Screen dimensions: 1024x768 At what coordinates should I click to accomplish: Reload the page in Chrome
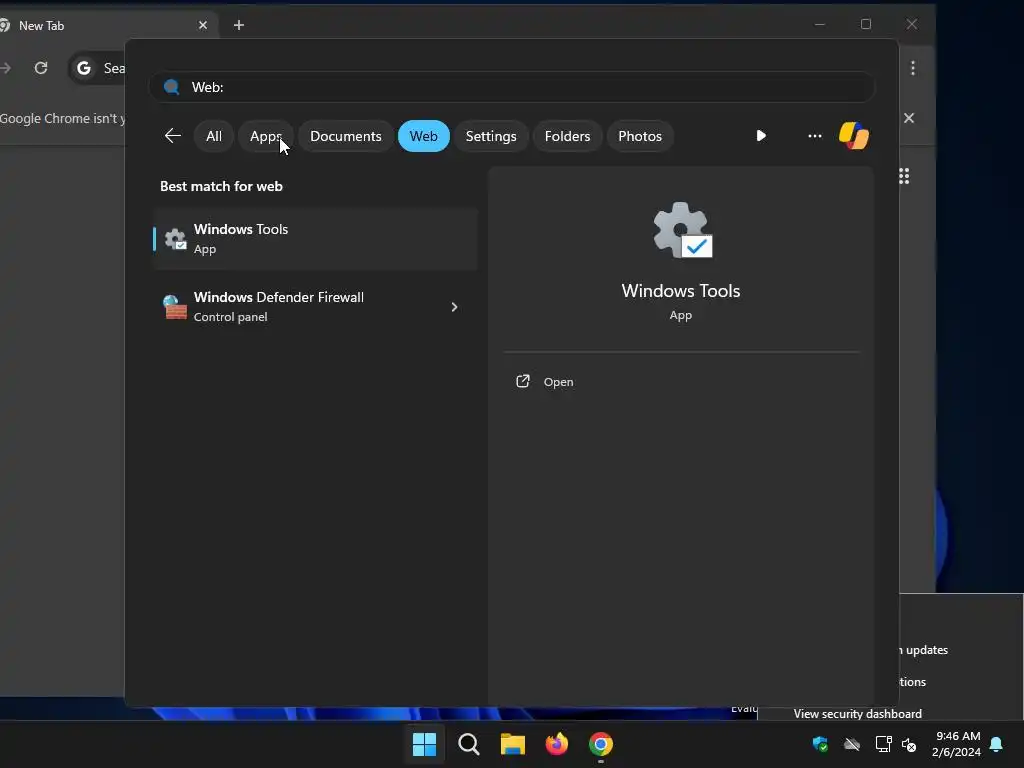tap(41, 68)
